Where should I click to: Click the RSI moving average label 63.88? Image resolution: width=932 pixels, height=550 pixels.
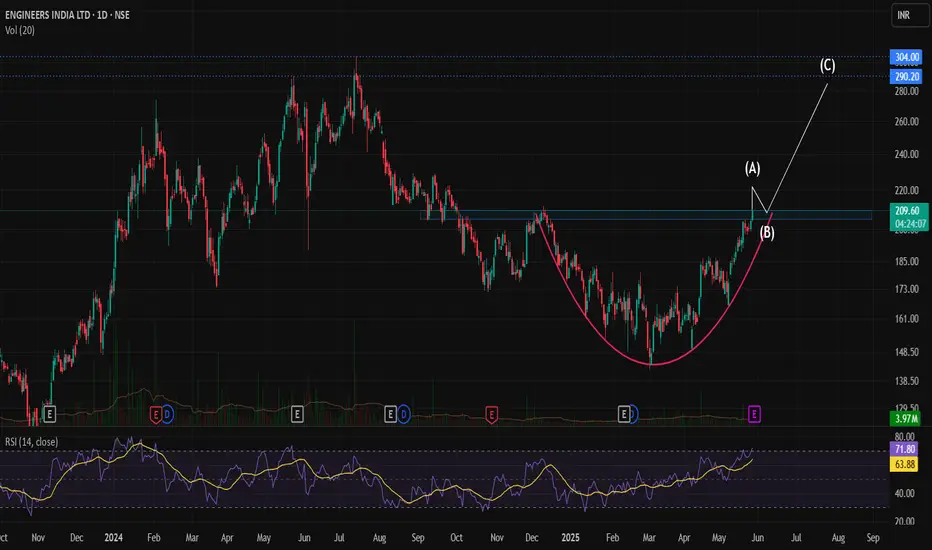click(x=904, y=464)
